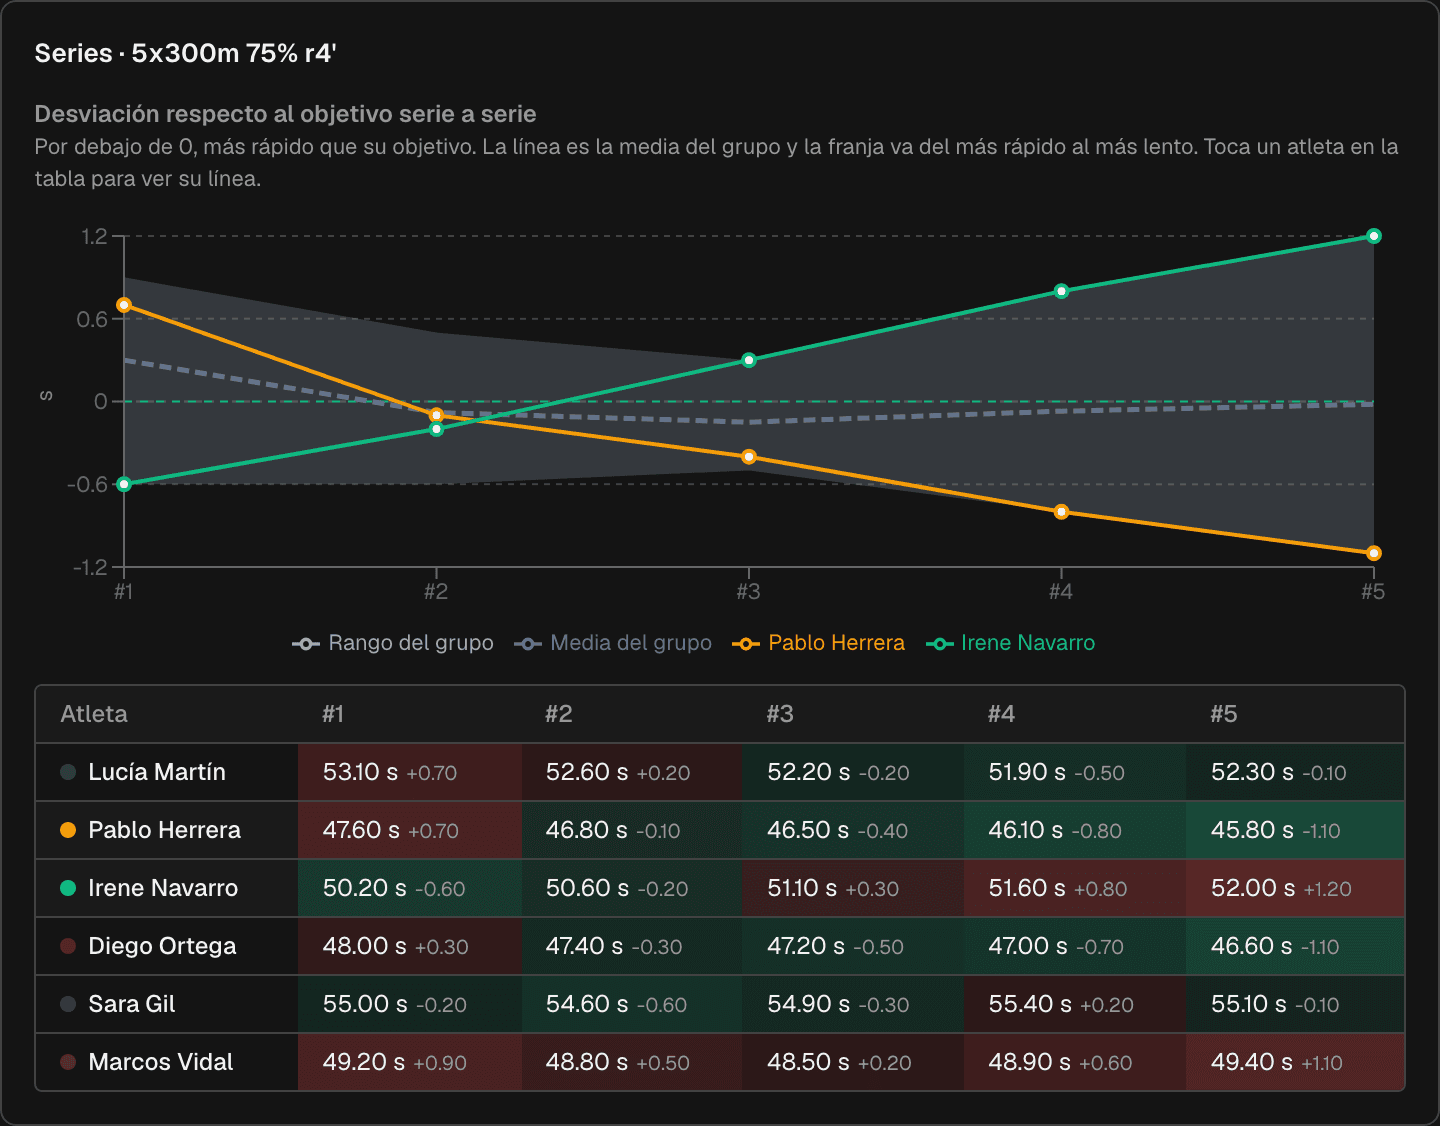Click Pablo Herrera's orange chart point at #3
1440x1126 pixels.
pos(749,457)
